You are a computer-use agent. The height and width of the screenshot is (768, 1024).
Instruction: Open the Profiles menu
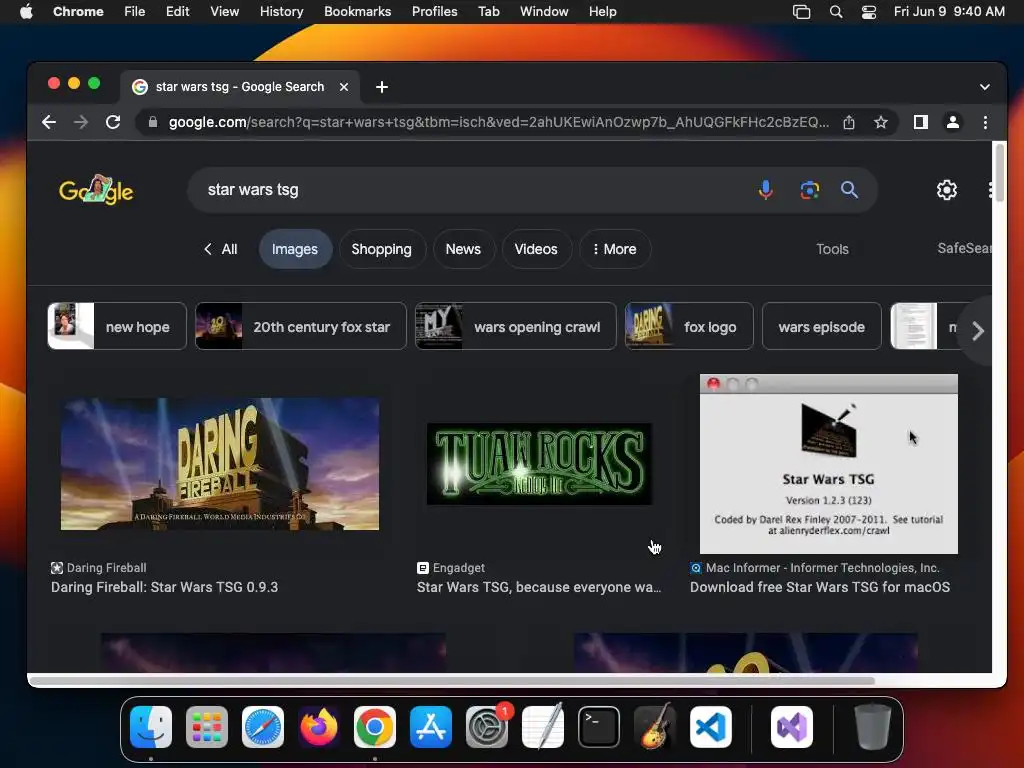click(434, 12)
